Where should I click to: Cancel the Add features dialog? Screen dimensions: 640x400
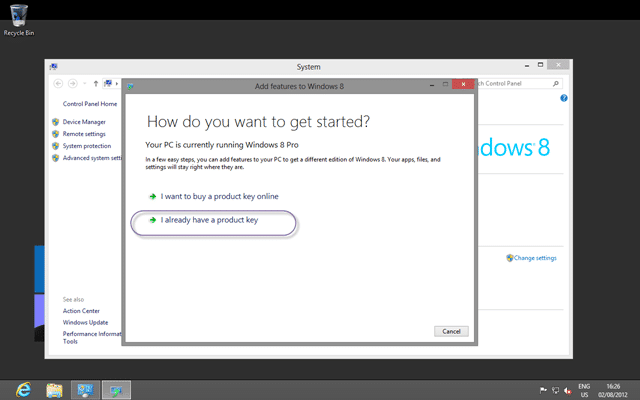click(451, 331)
